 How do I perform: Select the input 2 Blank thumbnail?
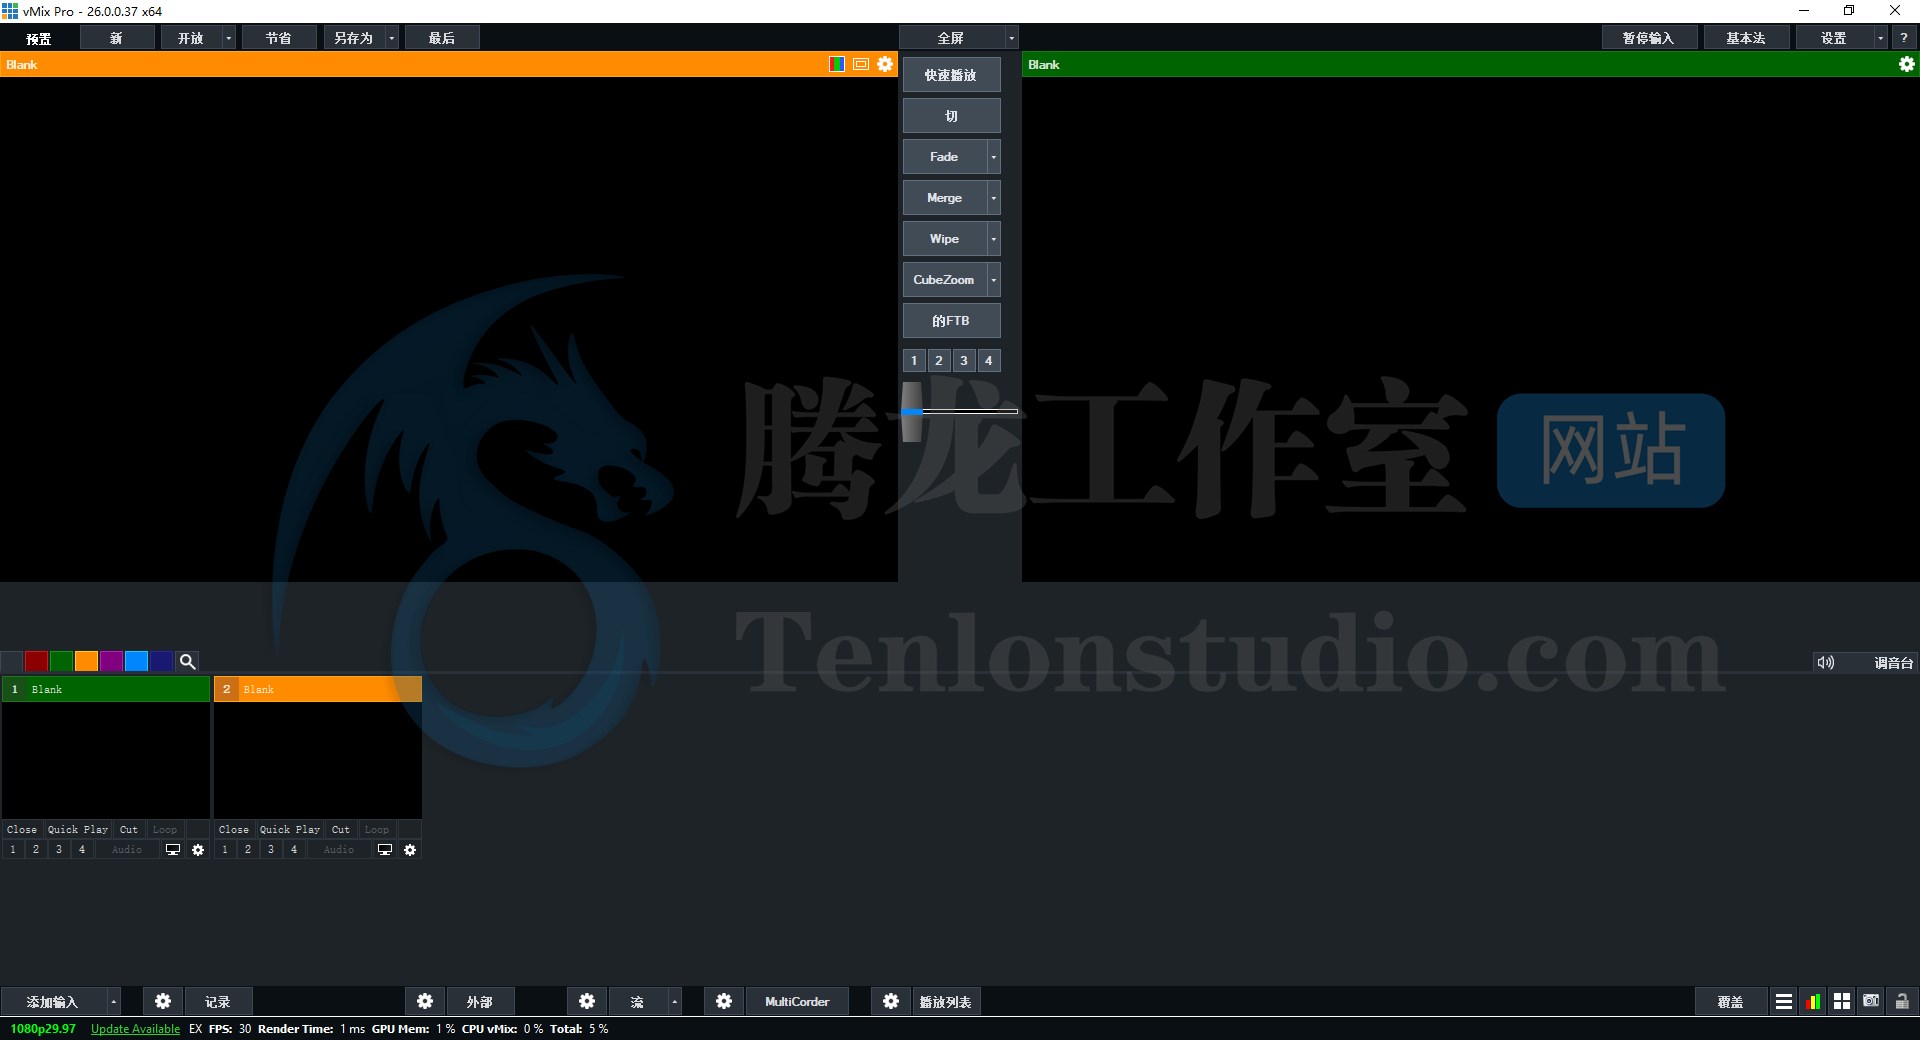coord(318,760)
